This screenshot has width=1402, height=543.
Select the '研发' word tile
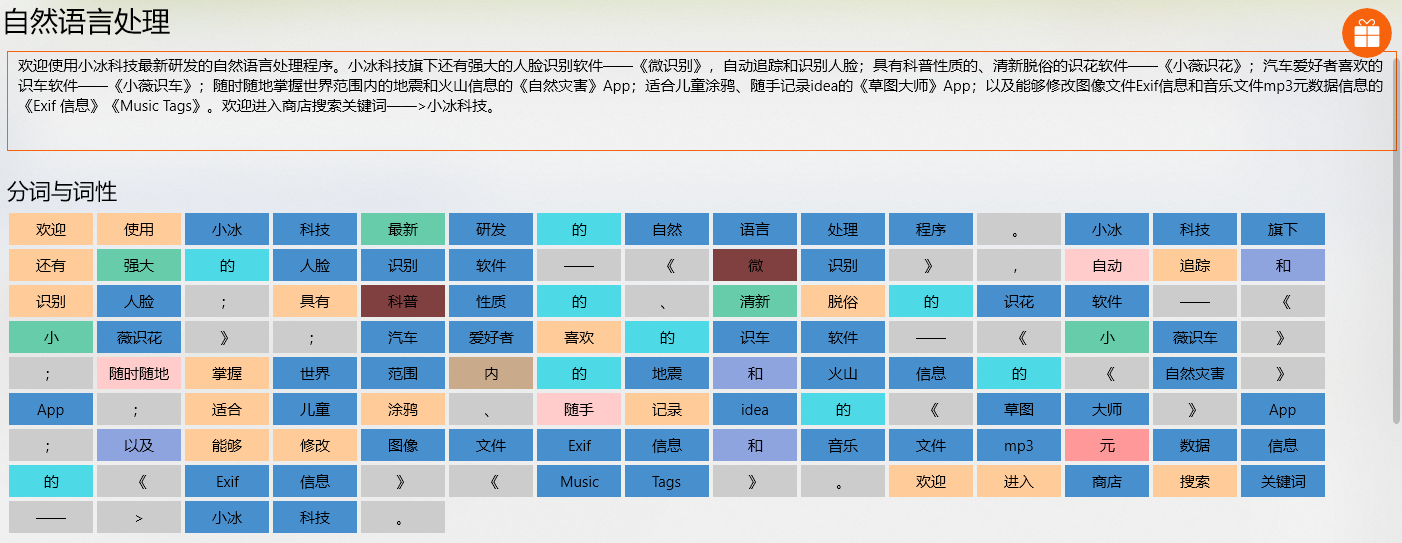click(491, 229)
